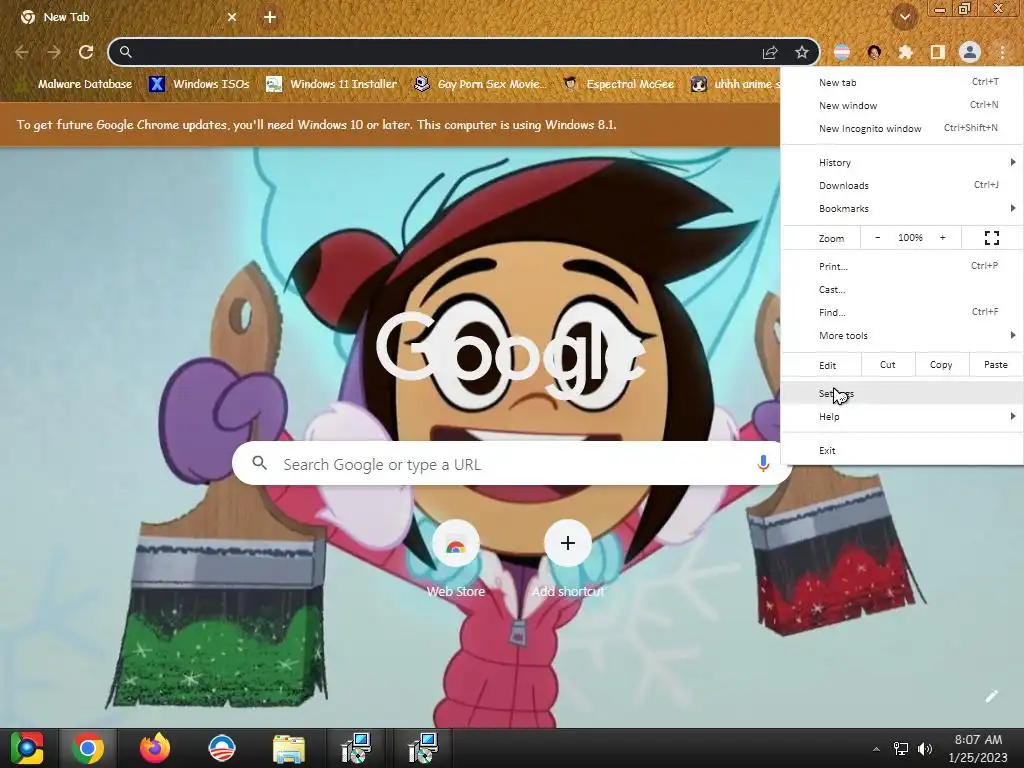This screenshot has height=768, width=1024.
Task: Increase zoom with the plus button
Action: pos(942,238)
